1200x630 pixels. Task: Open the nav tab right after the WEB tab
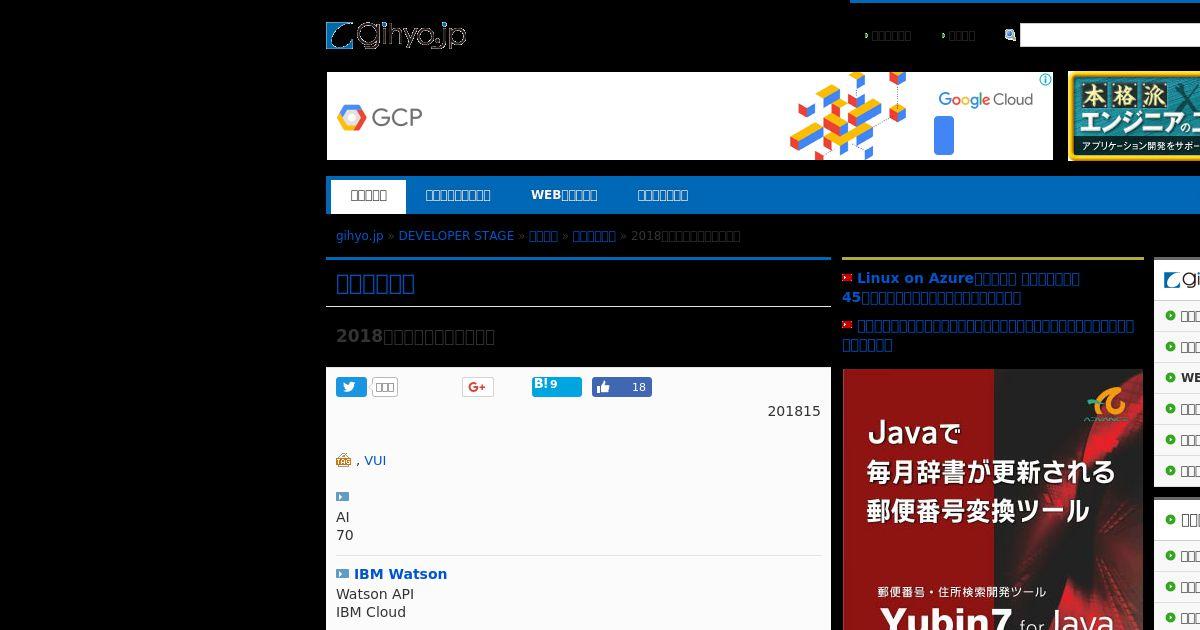pyautogui.click(x=663, y=195)
